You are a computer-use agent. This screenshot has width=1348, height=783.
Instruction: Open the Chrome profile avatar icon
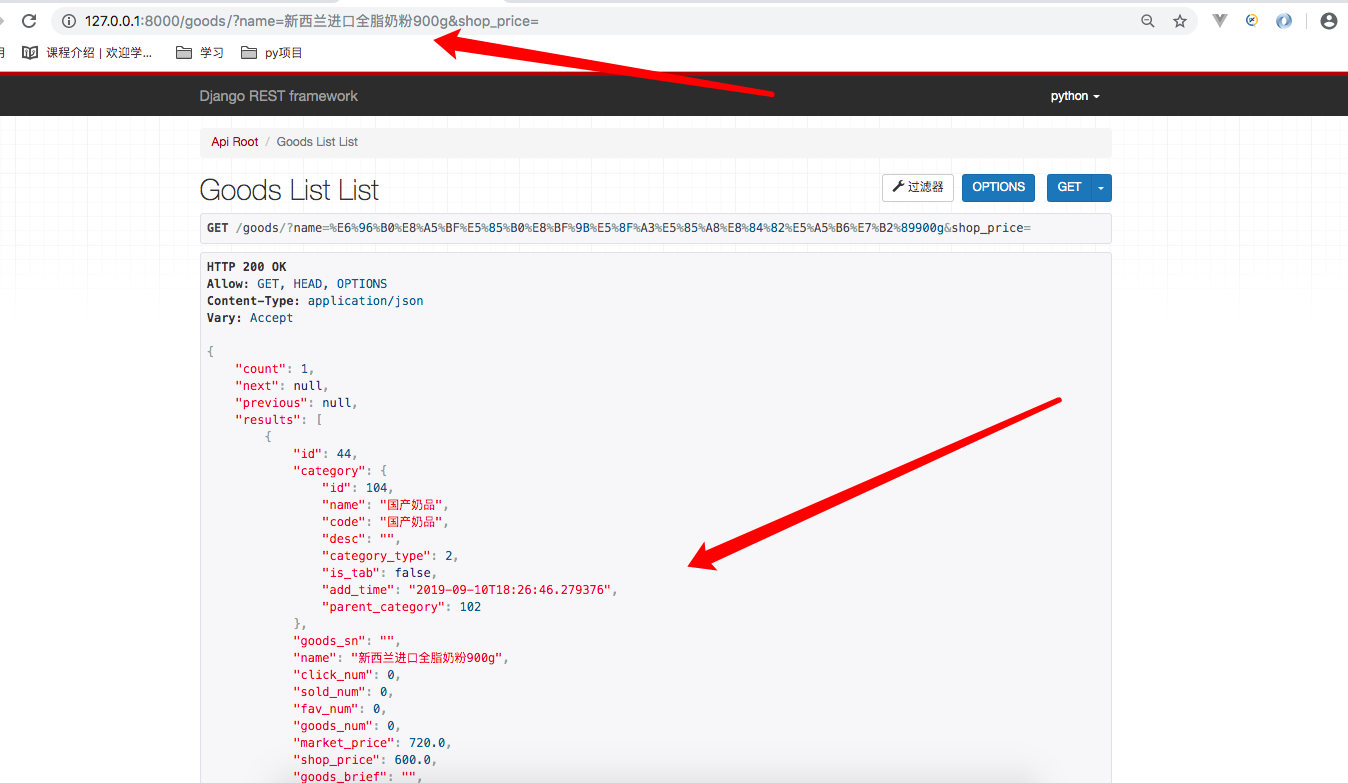point(1329,21)
